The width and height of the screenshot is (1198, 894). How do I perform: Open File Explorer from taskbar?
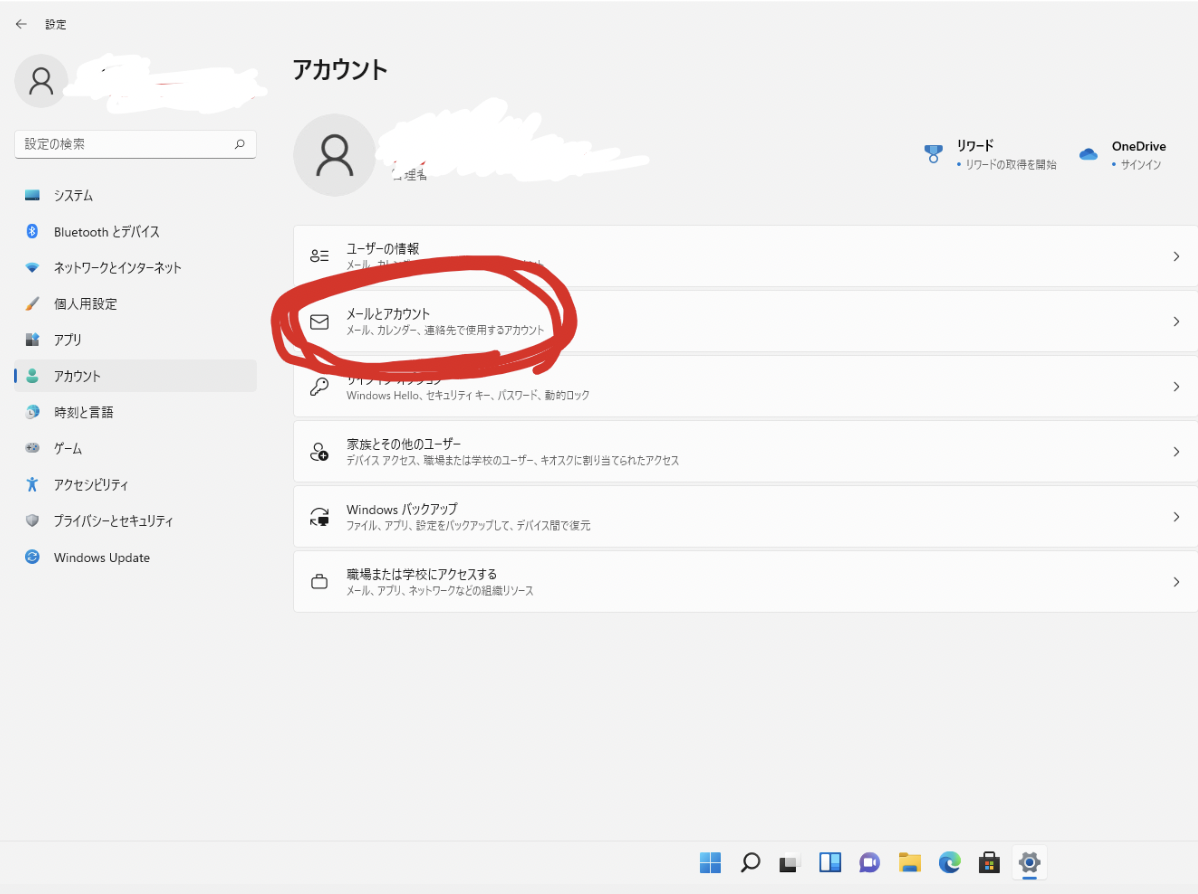(x=909, y=863)
